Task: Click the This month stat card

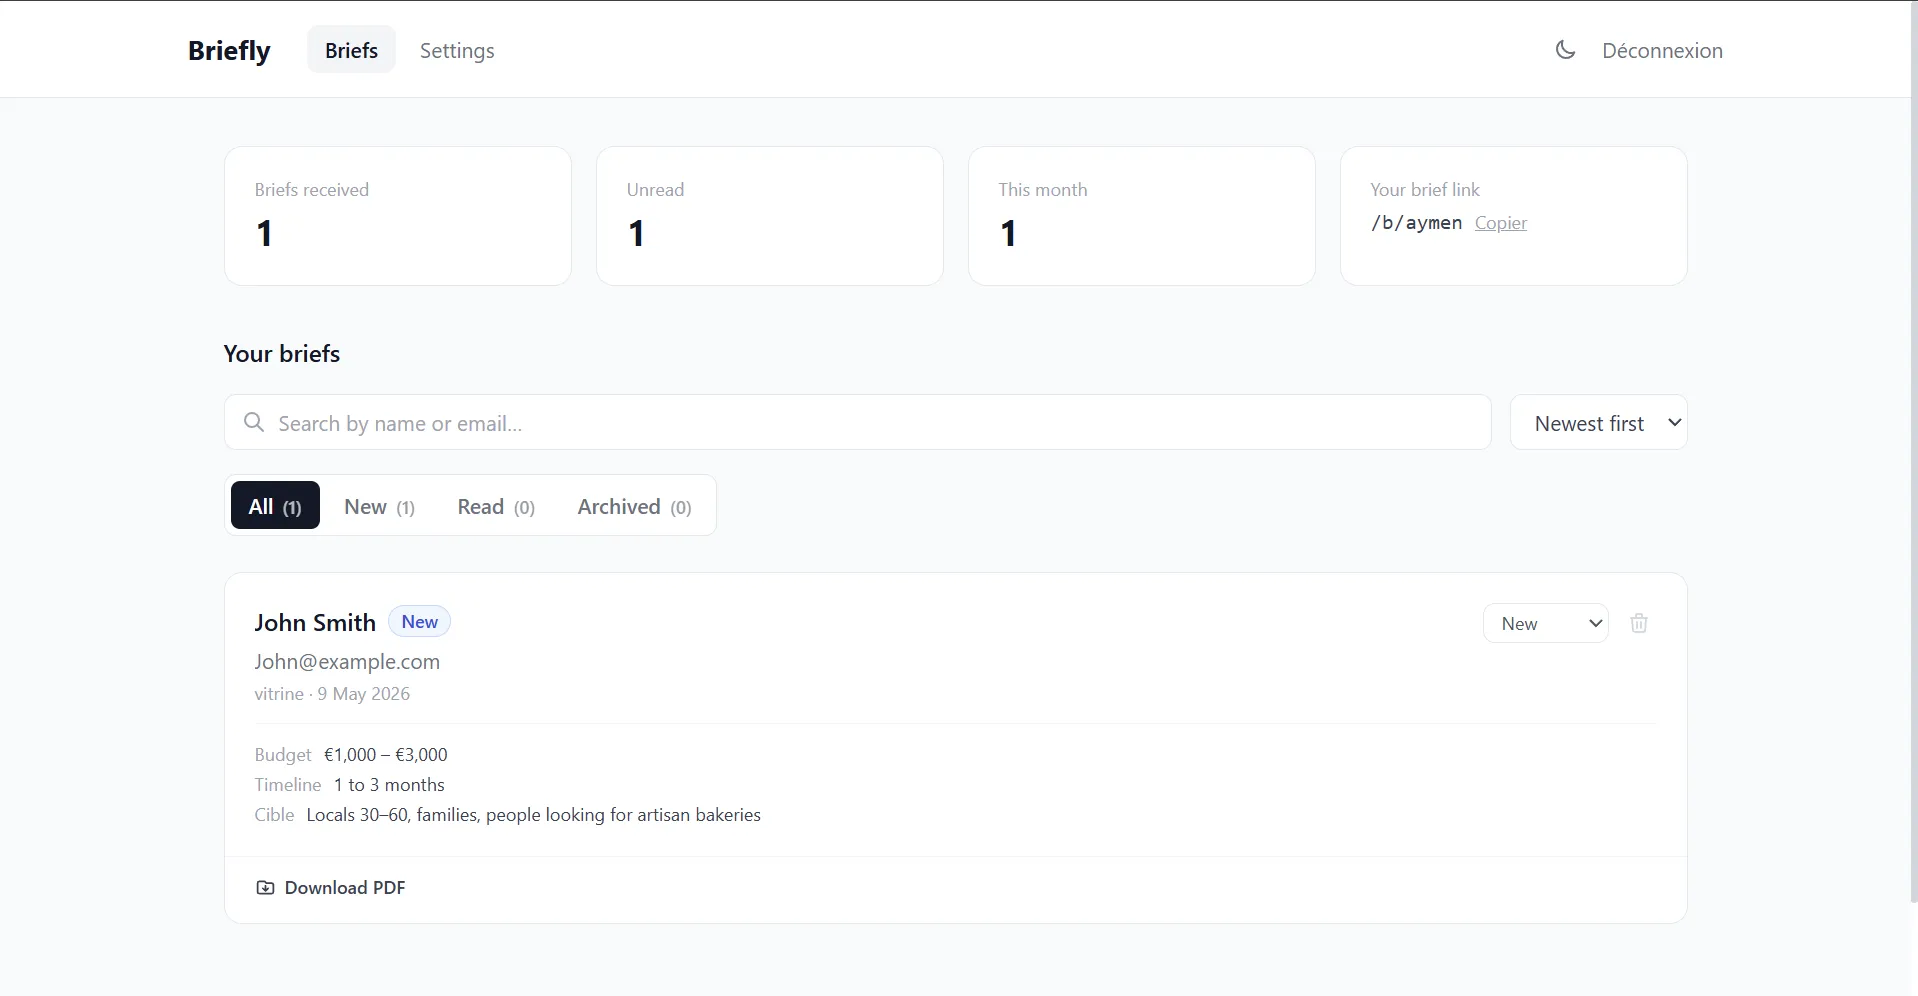Action: tap(1142, 216)
